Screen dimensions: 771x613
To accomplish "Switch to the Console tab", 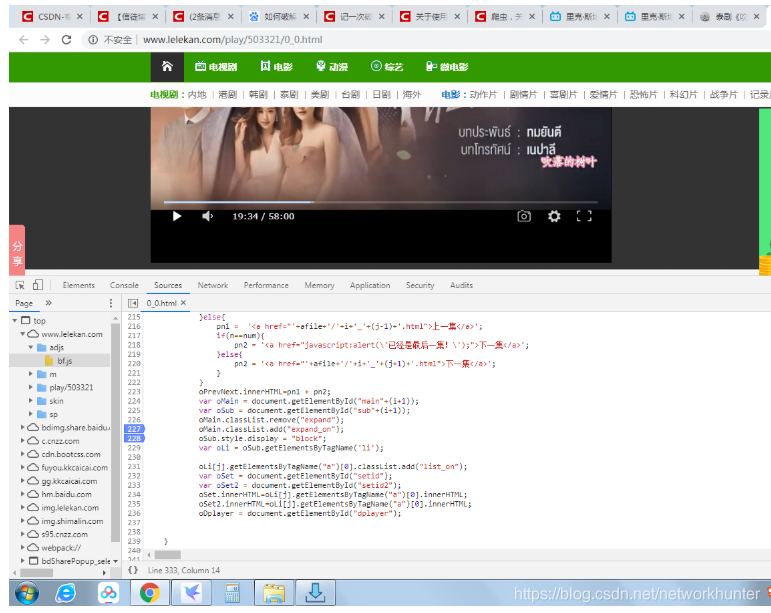I will pyautogui.click(x=124, y=285).
